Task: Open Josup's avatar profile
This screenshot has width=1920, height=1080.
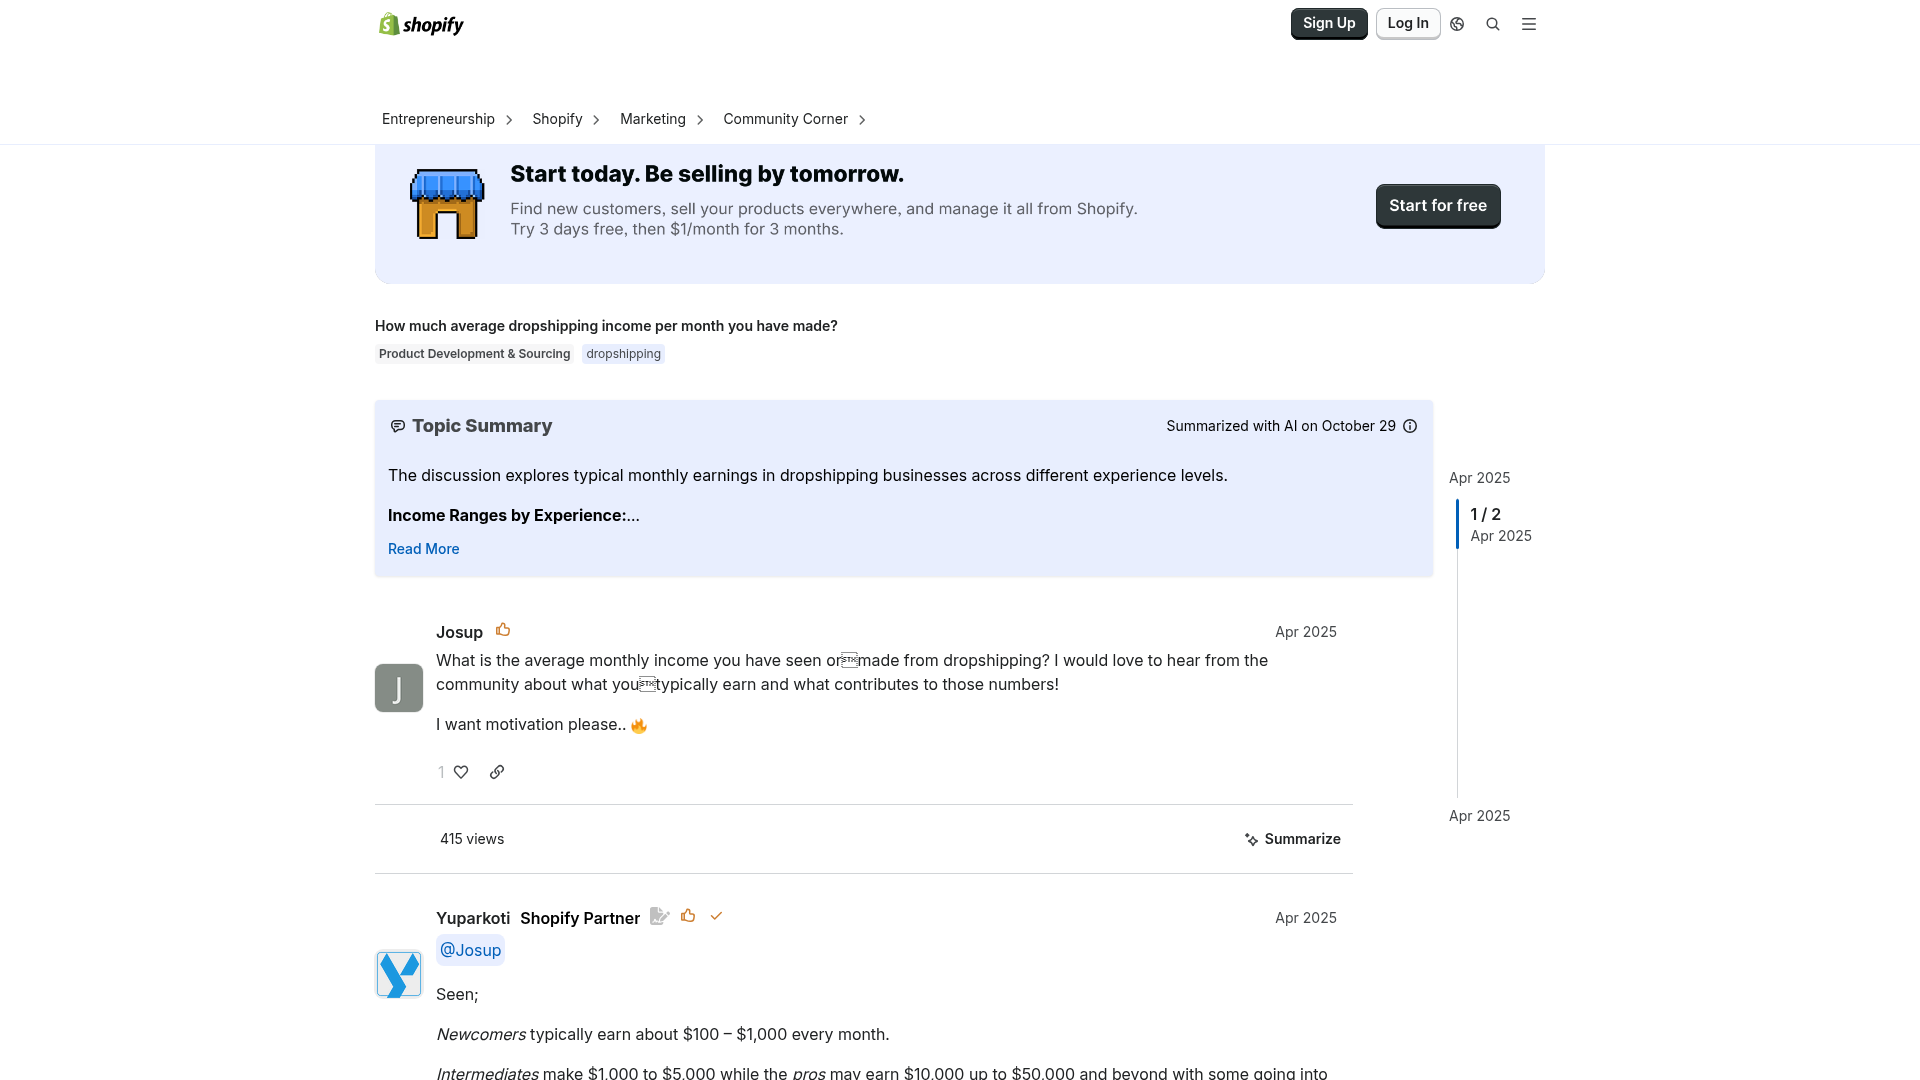Action: coord(399,688)
